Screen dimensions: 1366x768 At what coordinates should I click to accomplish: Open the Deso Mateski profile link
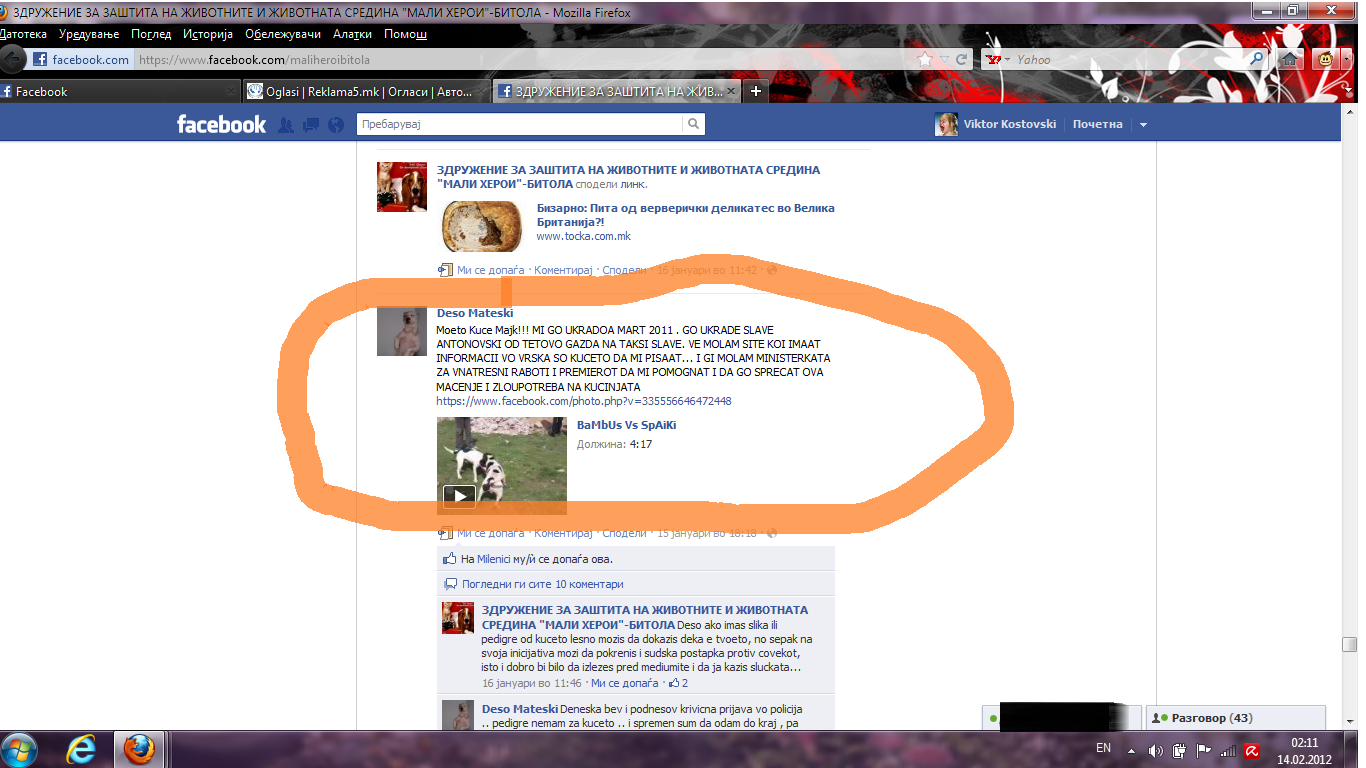475,313
